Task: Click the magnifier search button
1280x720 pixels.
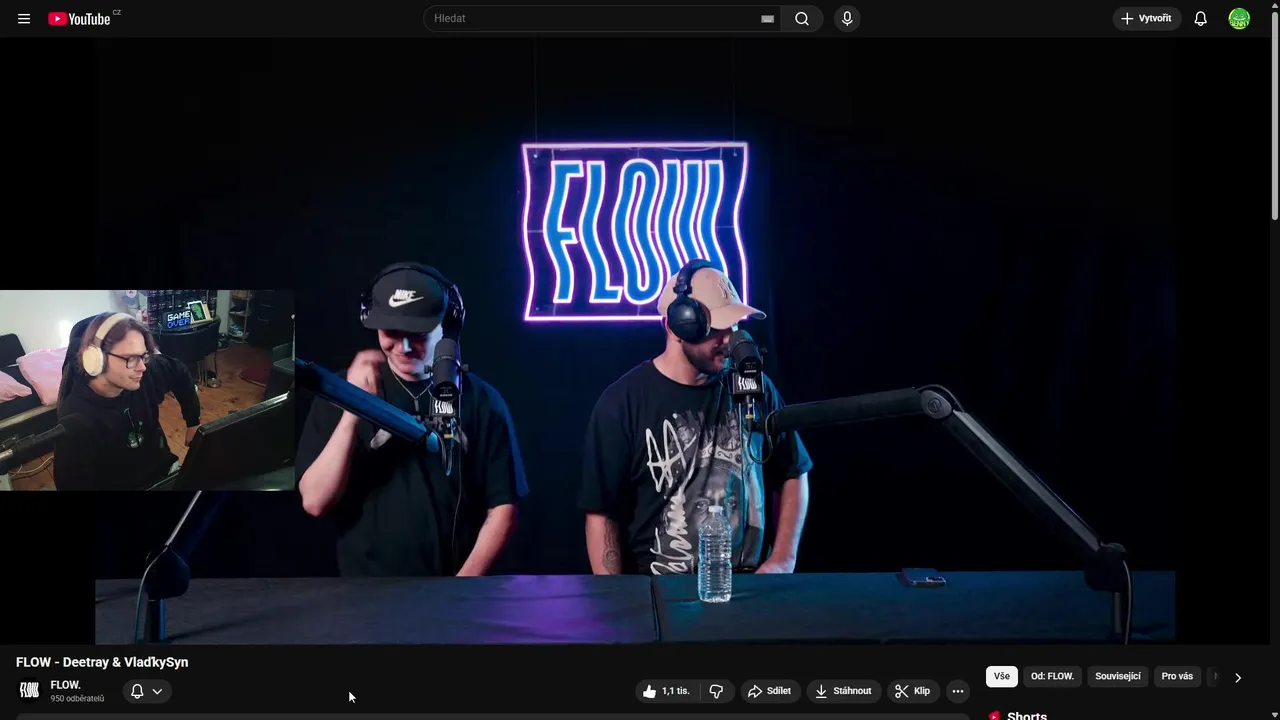Action: (x=802, y=18)
